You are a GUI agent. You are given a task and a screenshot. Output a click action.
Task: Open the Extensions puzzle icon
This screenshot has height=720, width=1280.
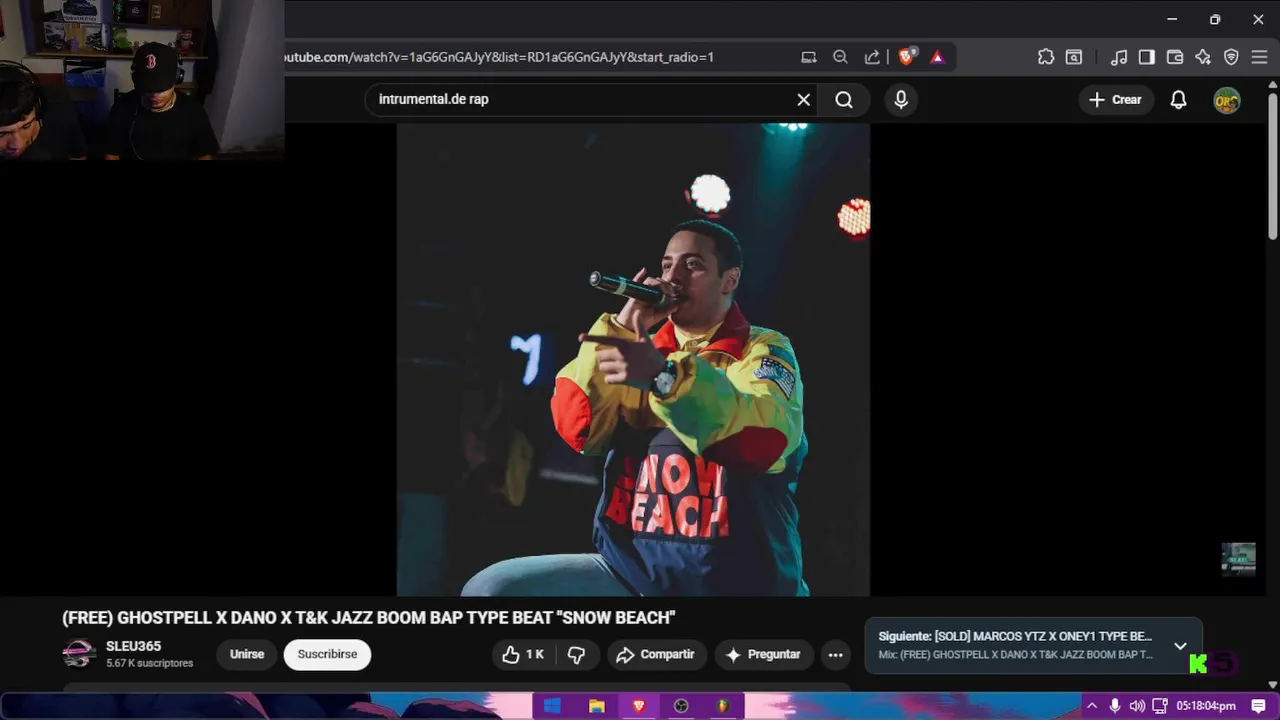click(1046, 57)
